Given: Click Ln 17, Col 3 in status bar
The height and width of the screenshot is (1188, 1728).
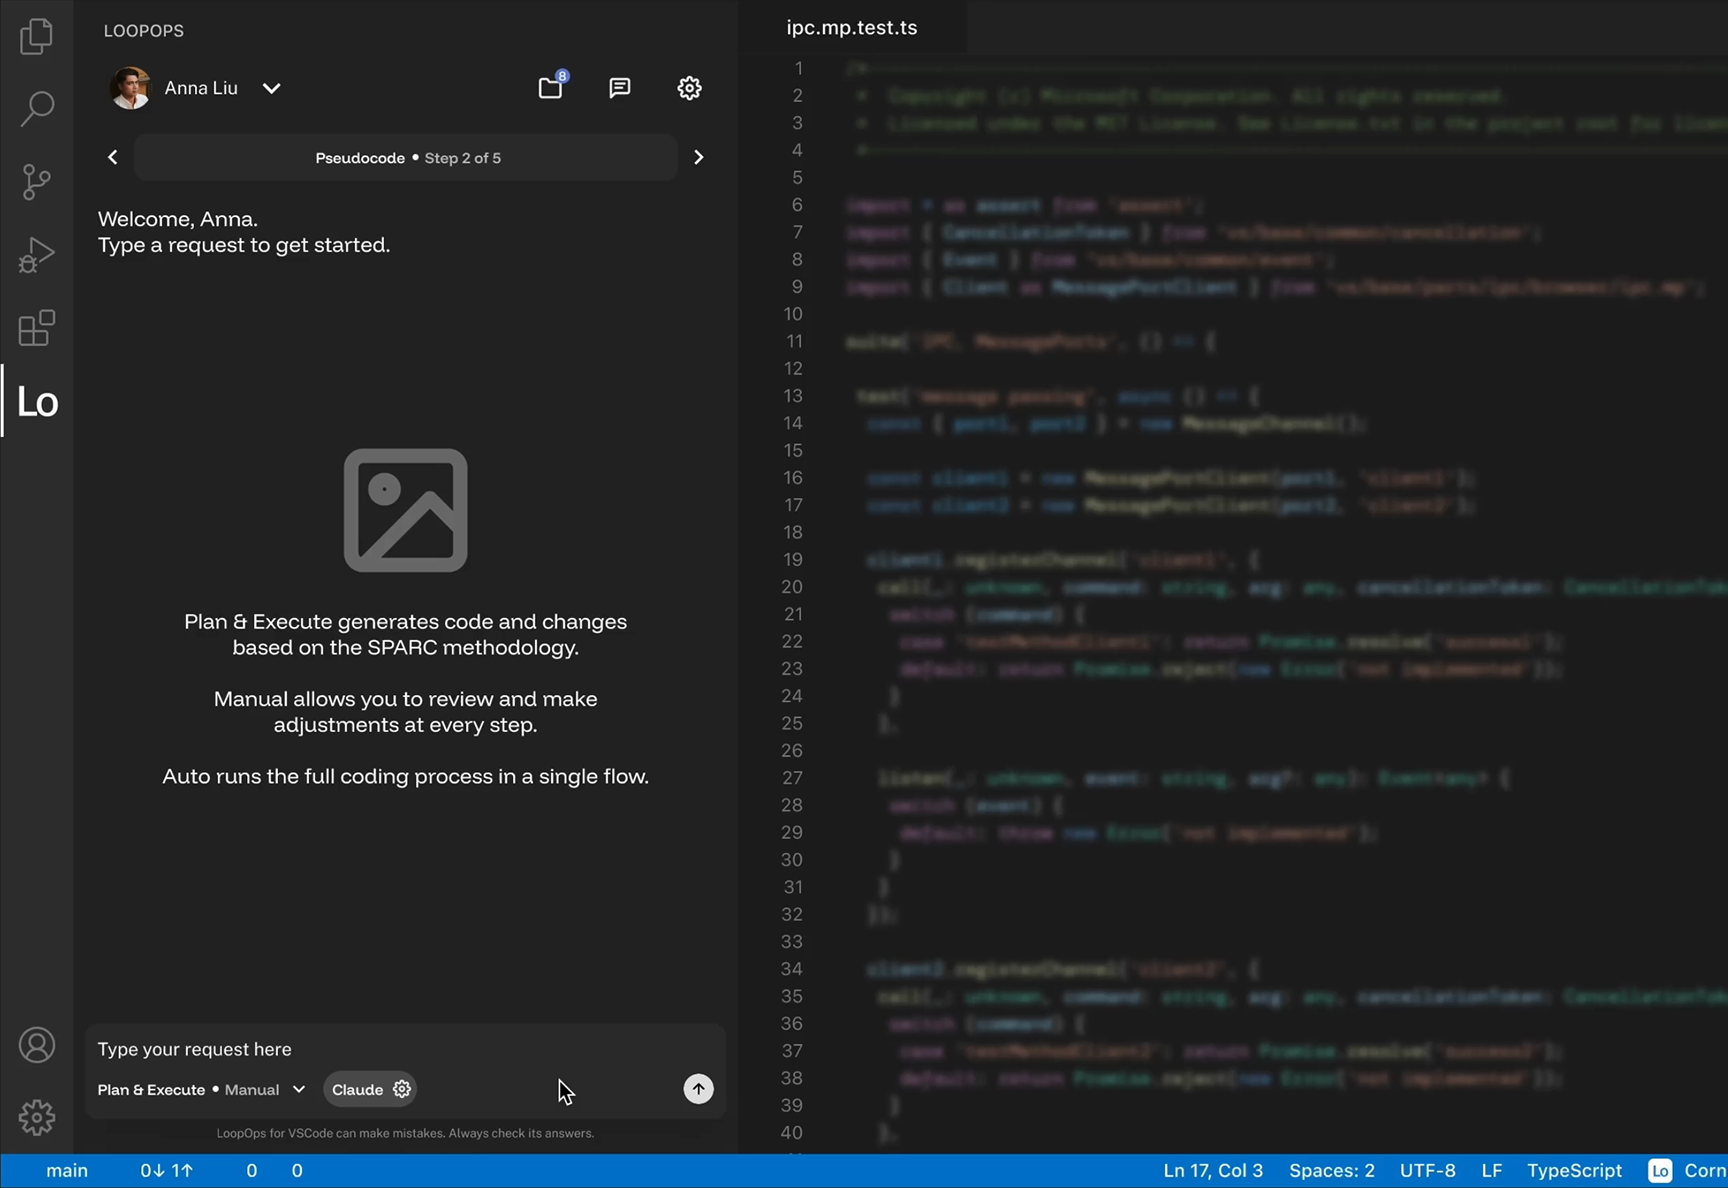Looking at the screenshot, I should tap(1213, 1170).
